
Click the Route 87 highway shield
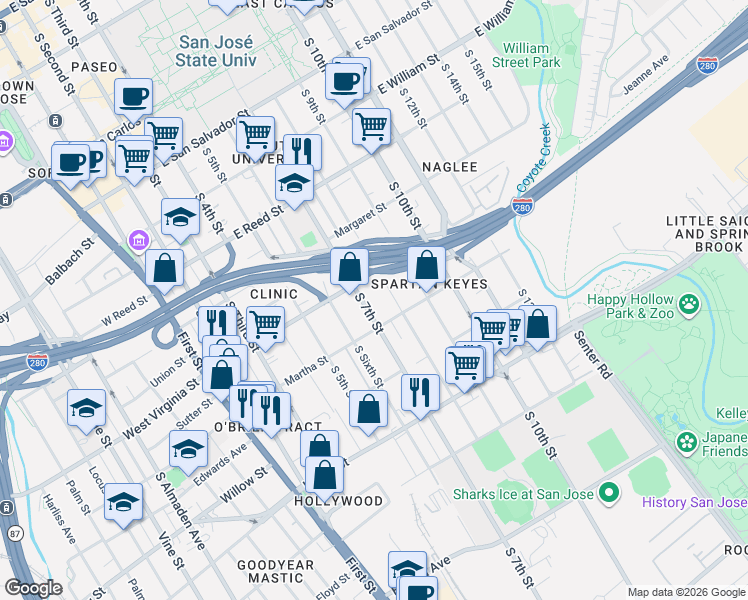point(15,533)
